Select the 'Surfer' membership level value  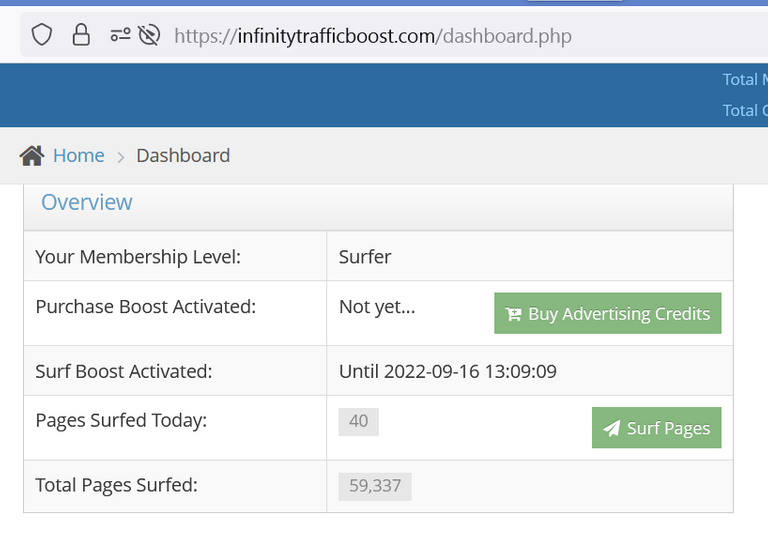(x=365, y=257)
